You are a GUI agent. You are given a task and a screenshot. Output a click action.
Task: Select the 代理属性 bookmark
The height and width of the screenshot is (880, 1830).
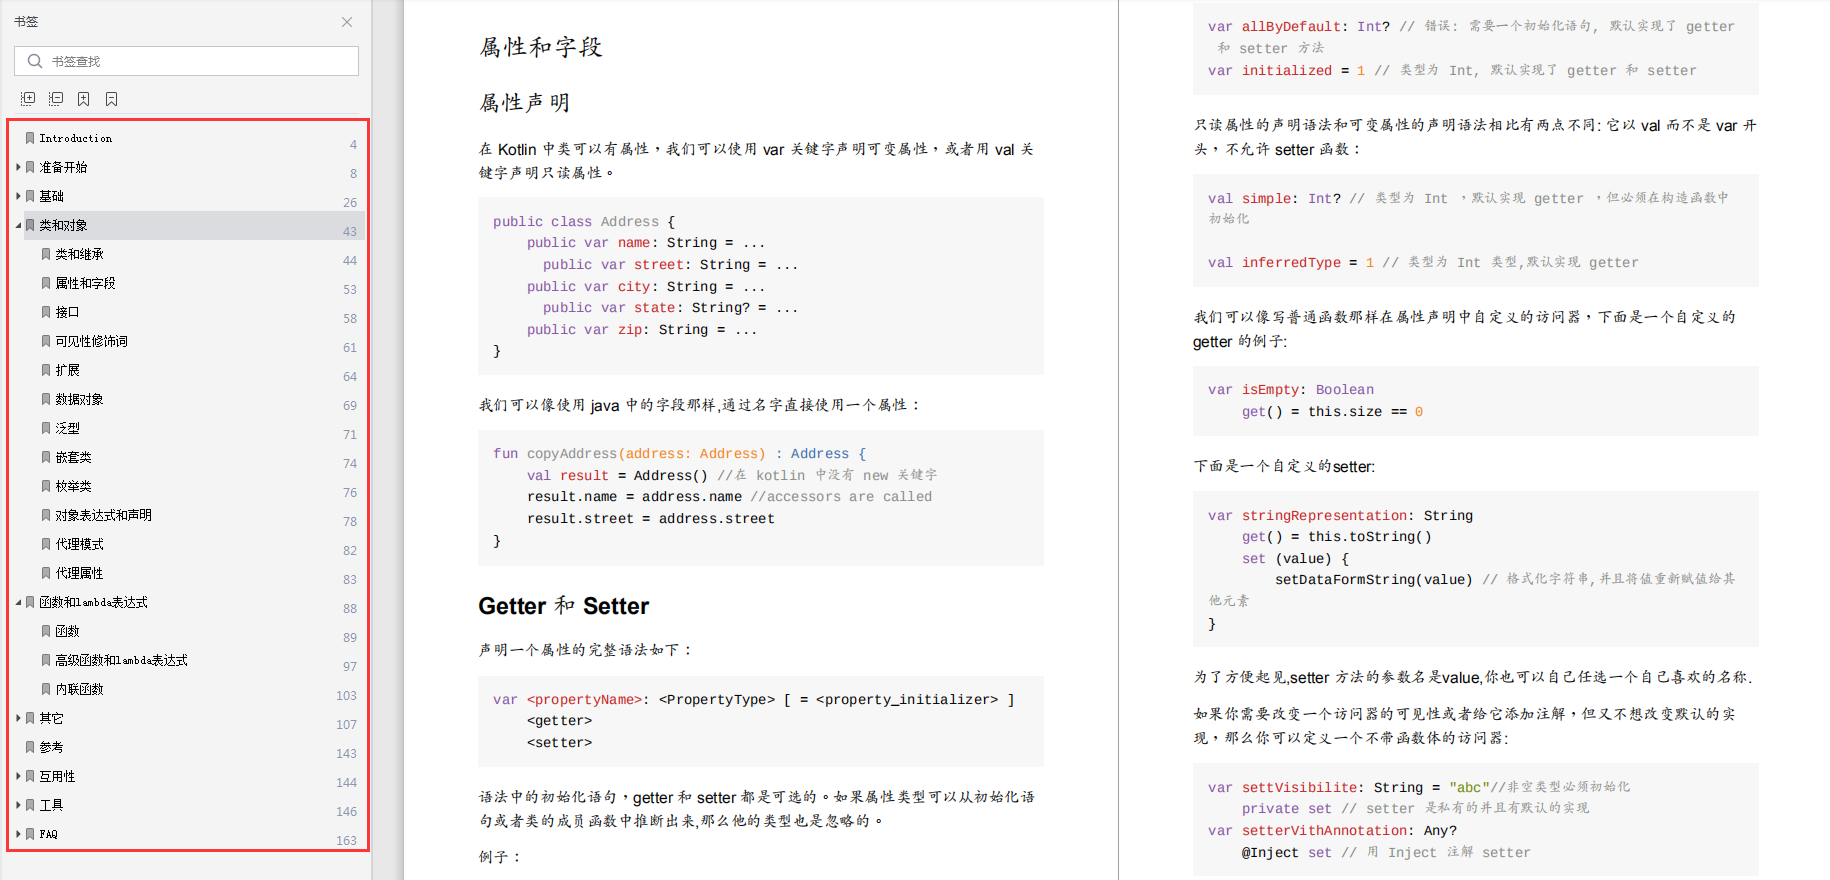(x=80, y=573)
